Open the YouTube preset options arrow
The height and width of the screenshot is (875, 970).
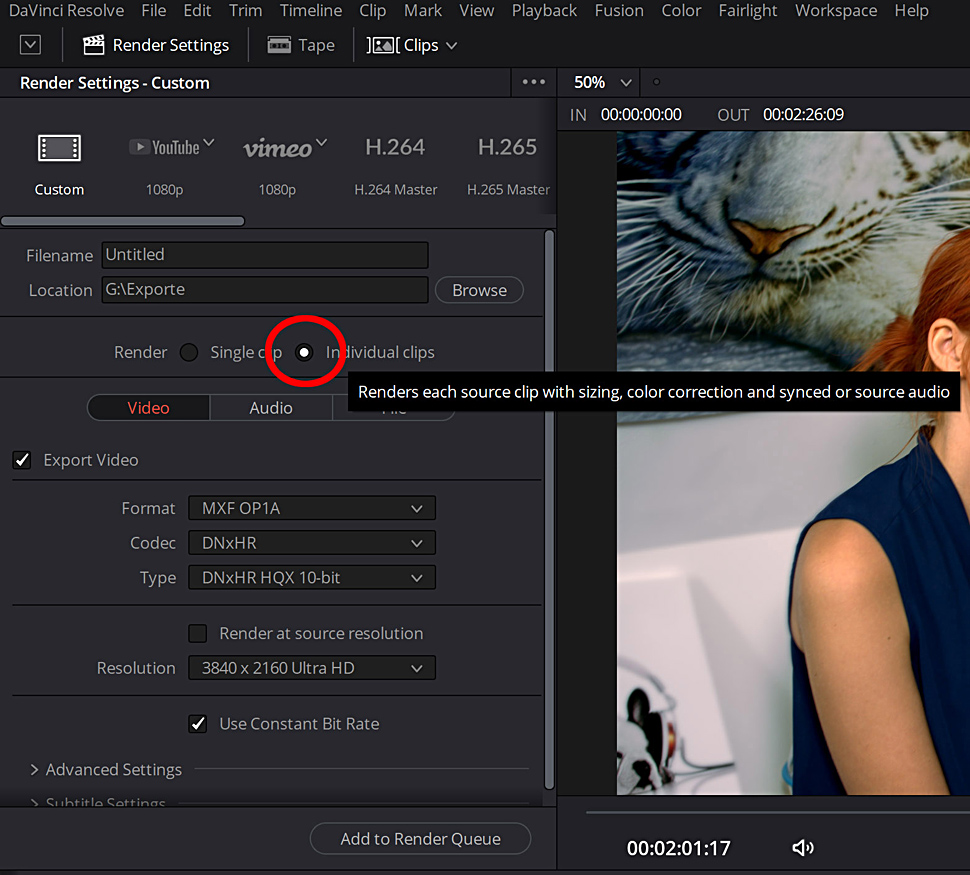pyautogui.click(x=209, y=143)
